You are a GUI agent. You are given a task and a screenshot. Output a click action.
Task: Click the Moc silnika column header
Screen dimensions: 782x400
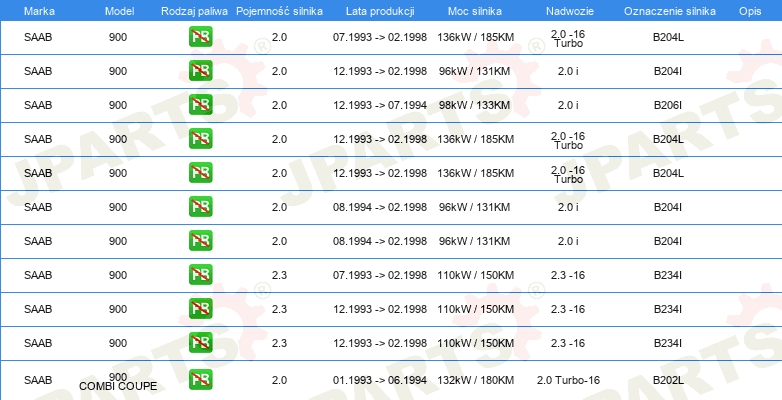pos(475,11)
